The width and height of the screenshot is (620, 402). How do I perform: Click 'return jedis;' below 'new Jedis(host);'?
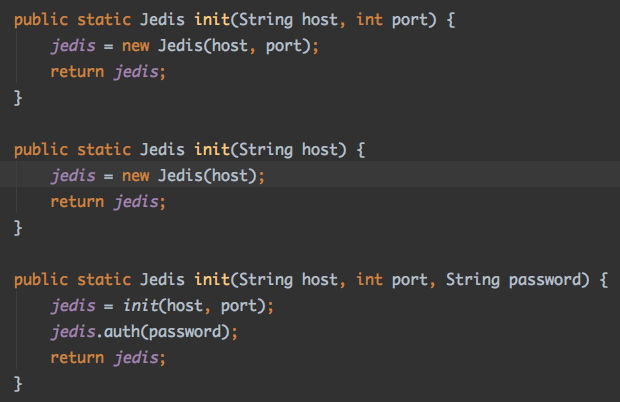[108, 202]
